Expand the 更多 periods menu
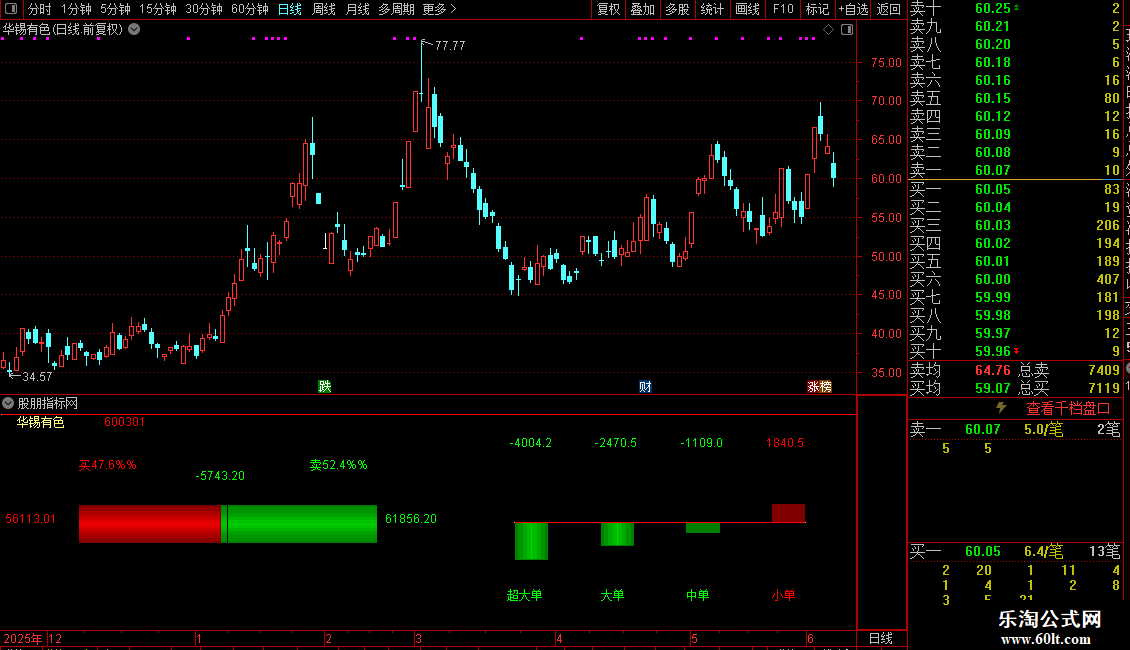The width and height of the screenshot is (1130, 650). pos(440,9)
